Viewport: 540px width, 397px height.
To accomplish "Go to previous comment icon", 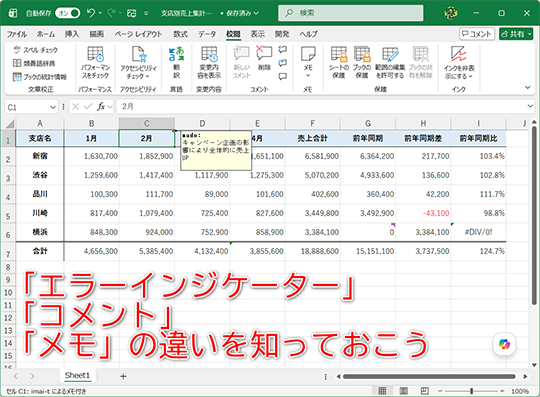I will point(282,50).
